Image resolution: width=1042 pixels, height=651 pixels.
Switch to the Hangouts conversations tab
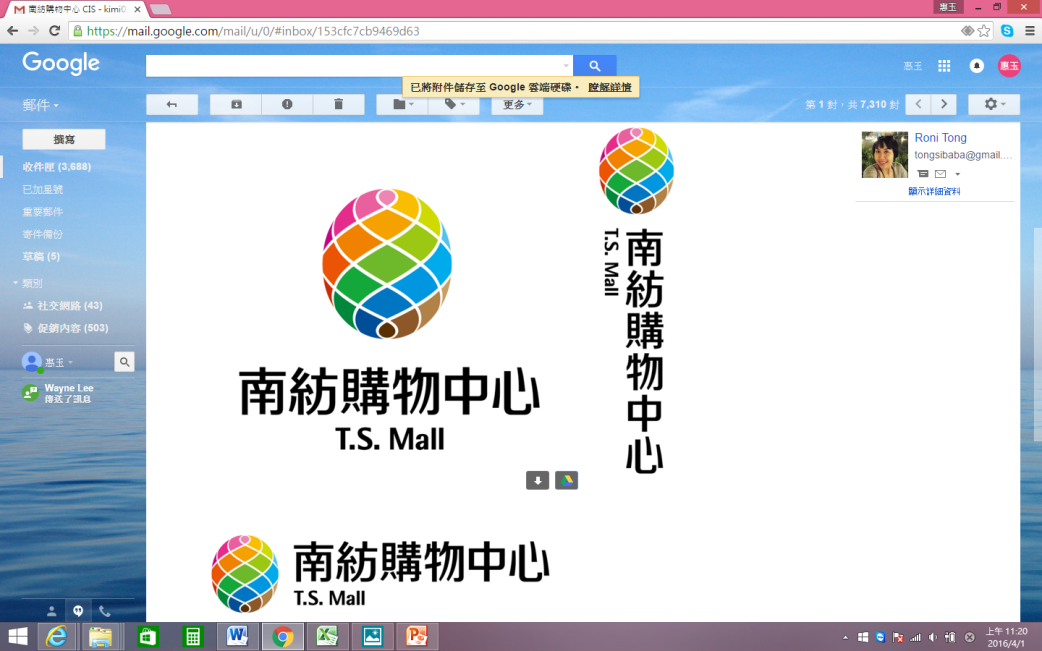[x=78, y=611]
